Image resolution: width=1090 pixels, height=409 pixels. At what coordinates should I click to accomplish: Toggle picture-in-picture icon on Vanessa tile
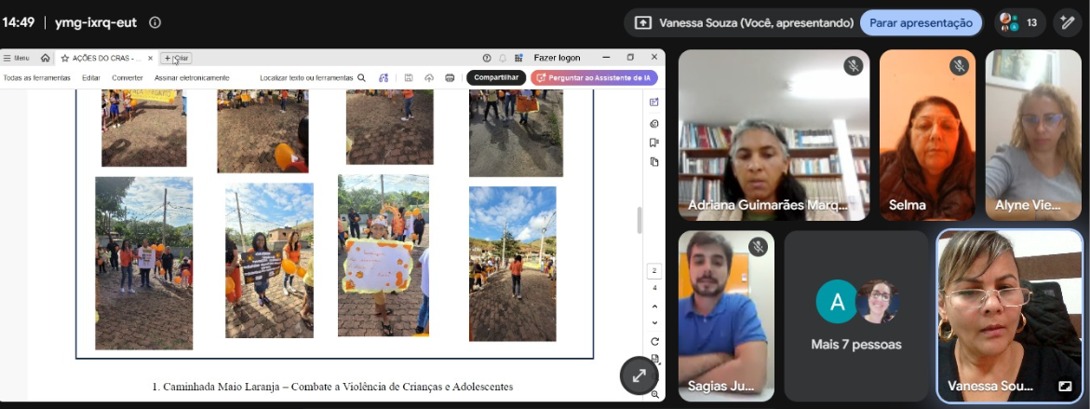pyautogui.click(x=1064, y=386)
